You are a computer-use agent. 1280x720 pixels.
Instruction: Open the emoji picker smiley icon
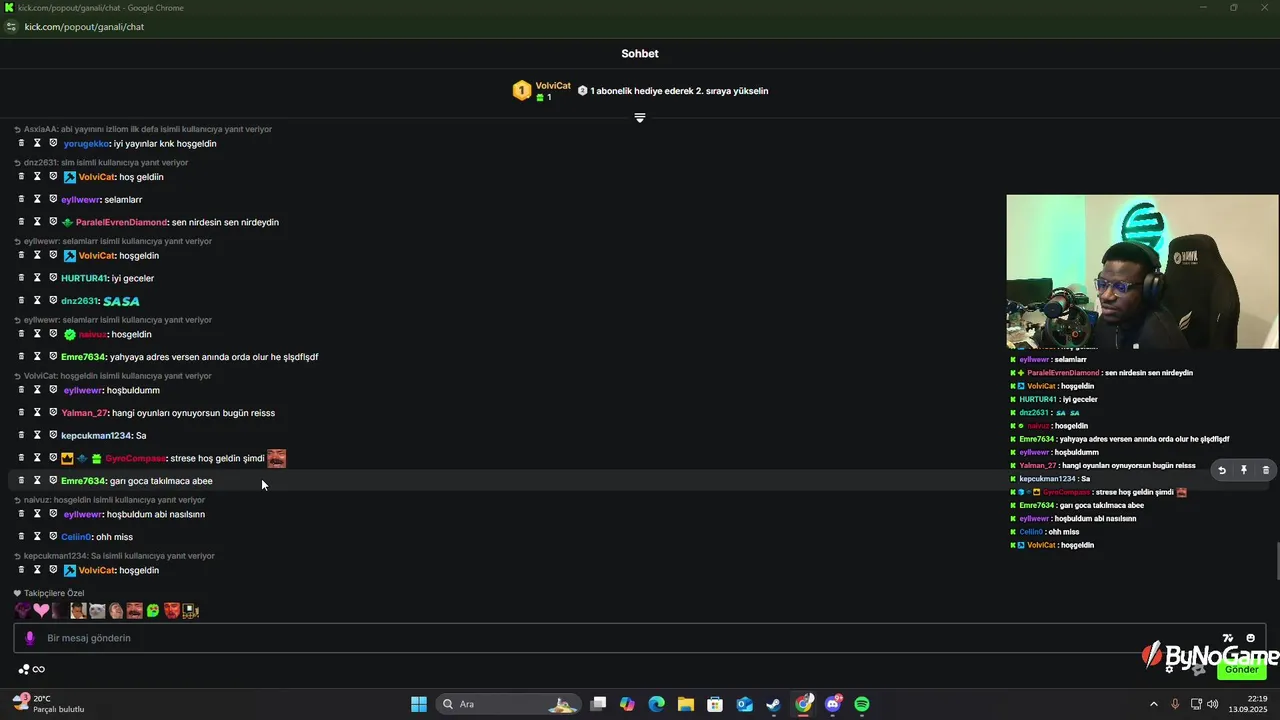(1250, 638)
